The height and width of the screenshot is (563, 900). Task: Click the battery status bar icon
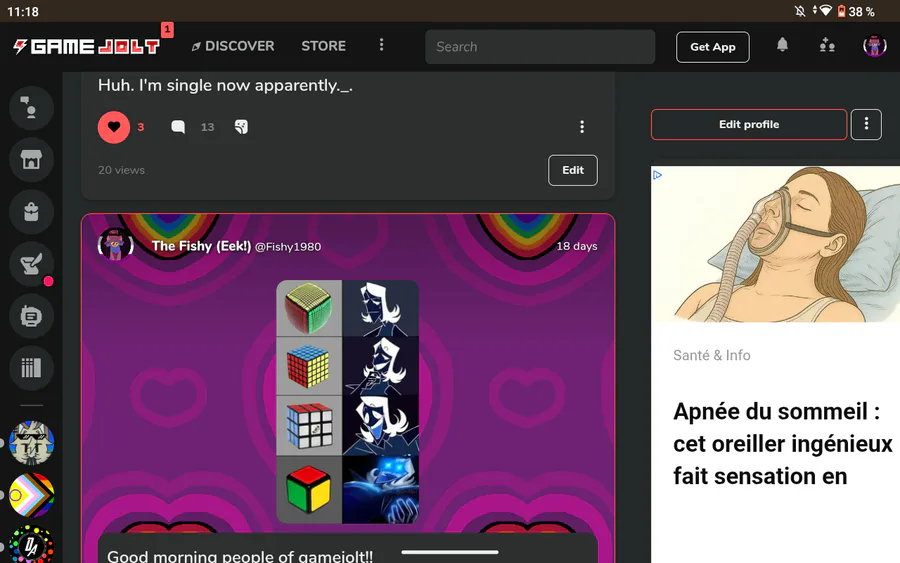pyautogui.click(x=841, y=11)
